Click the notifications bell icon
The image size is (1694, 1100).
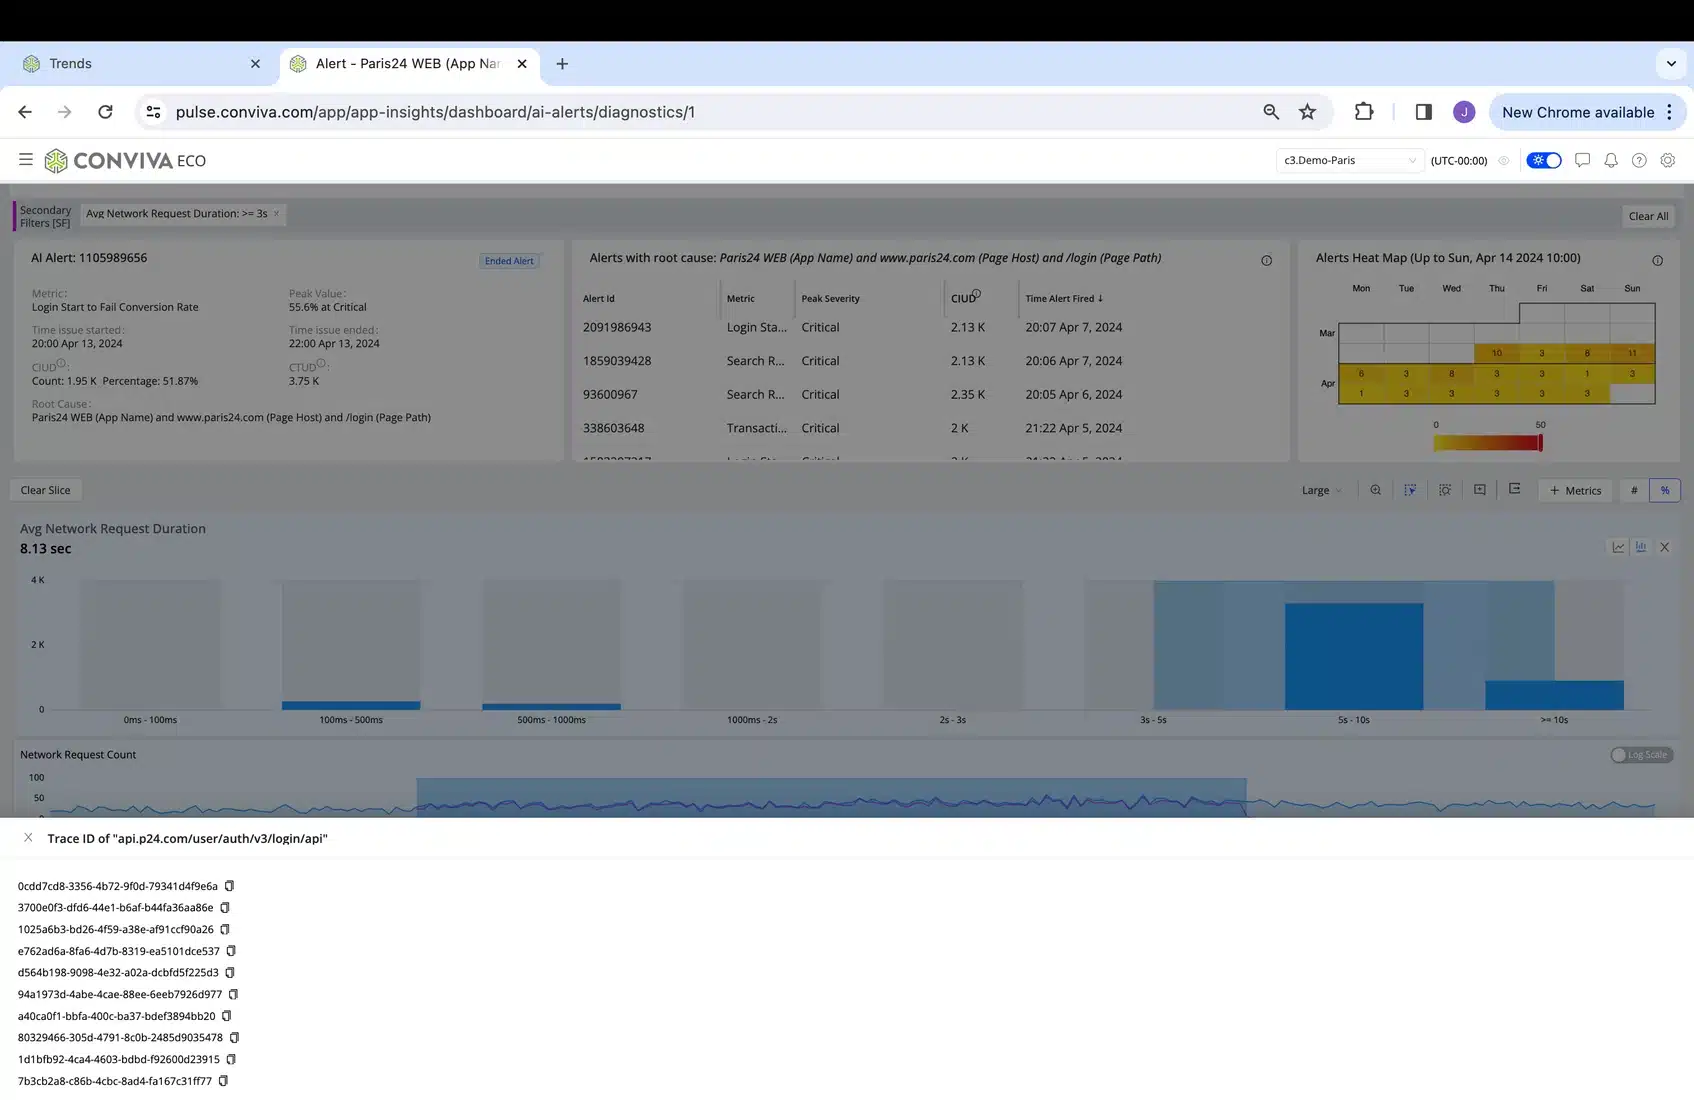point(1610,160)
